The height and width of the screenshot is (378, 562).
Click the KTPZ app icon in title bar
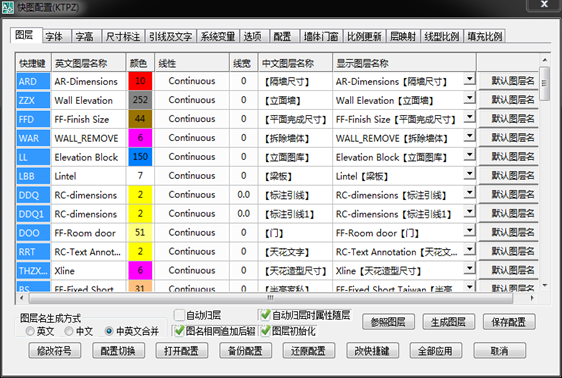coord(7,8)
